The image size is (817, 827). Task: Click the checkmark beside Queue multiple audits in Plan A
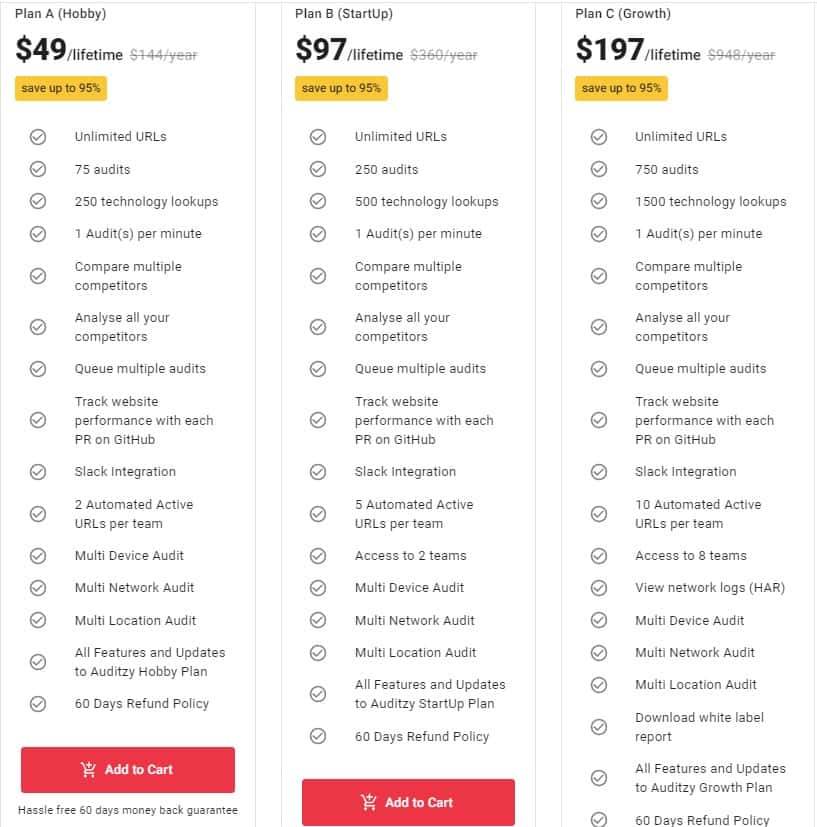[38, 369]
